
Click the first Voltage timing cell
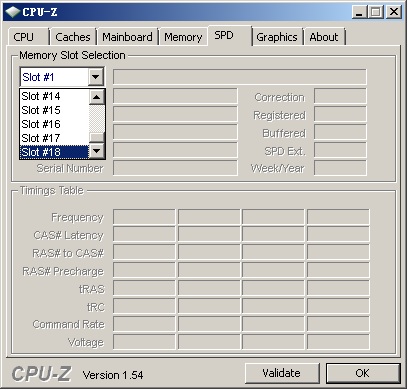(x=144, y=342)
